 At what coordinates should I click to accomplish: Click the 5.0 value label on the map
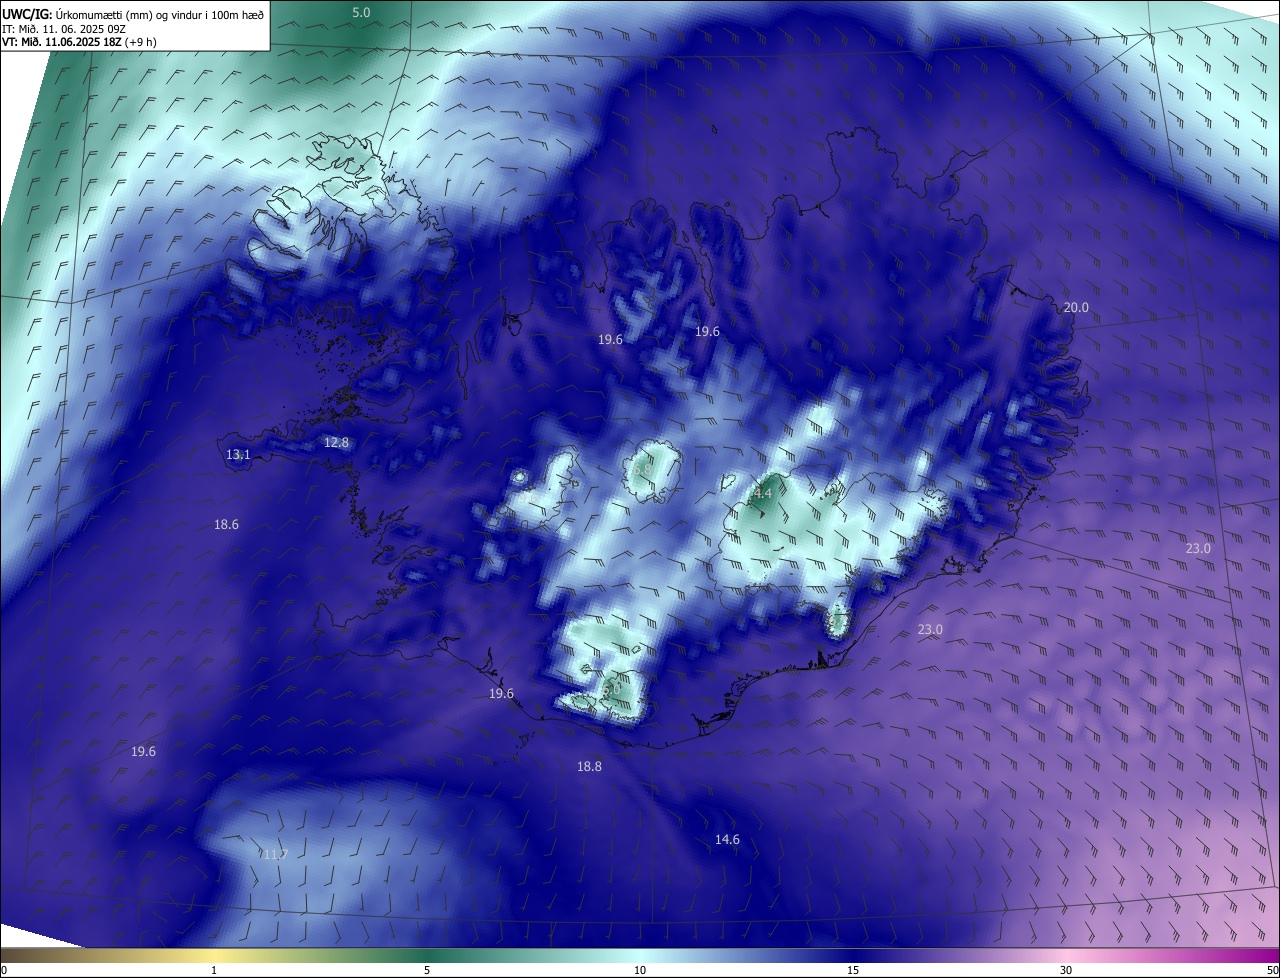tap(361, 12)
